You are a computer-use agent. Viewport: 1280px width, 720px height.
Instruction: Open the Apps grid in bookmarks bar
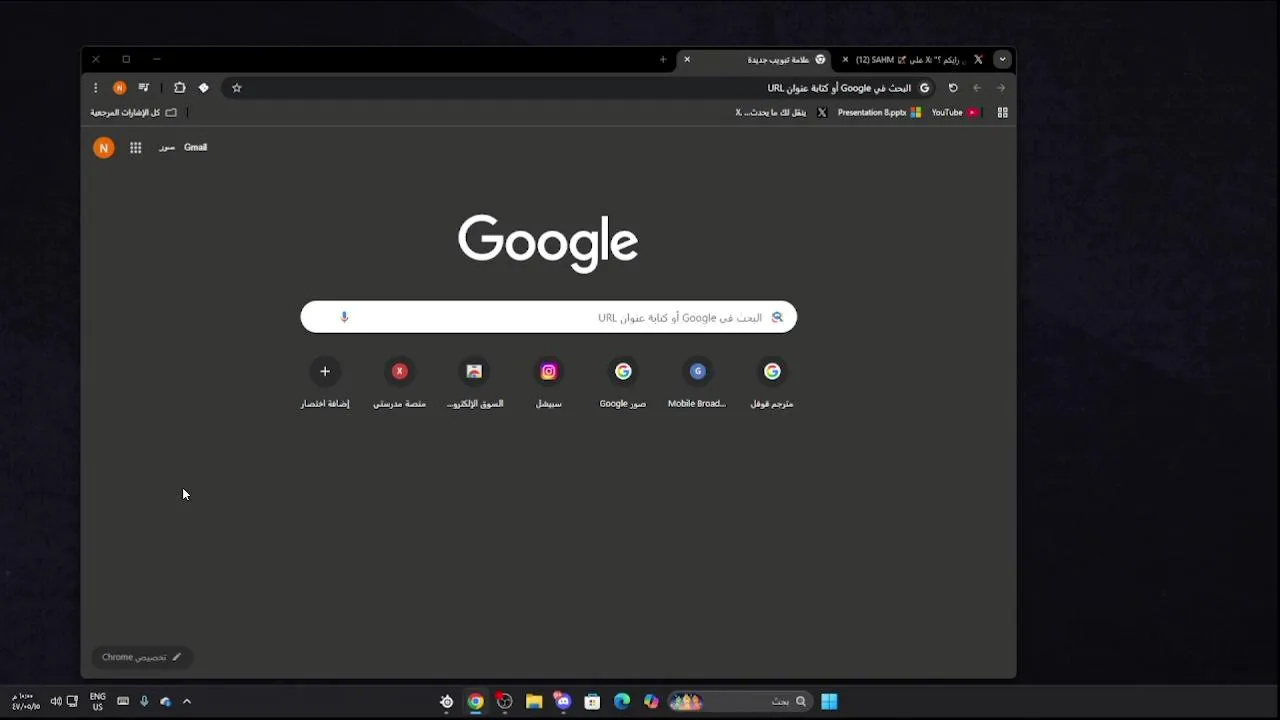[x=1002, y=113]
